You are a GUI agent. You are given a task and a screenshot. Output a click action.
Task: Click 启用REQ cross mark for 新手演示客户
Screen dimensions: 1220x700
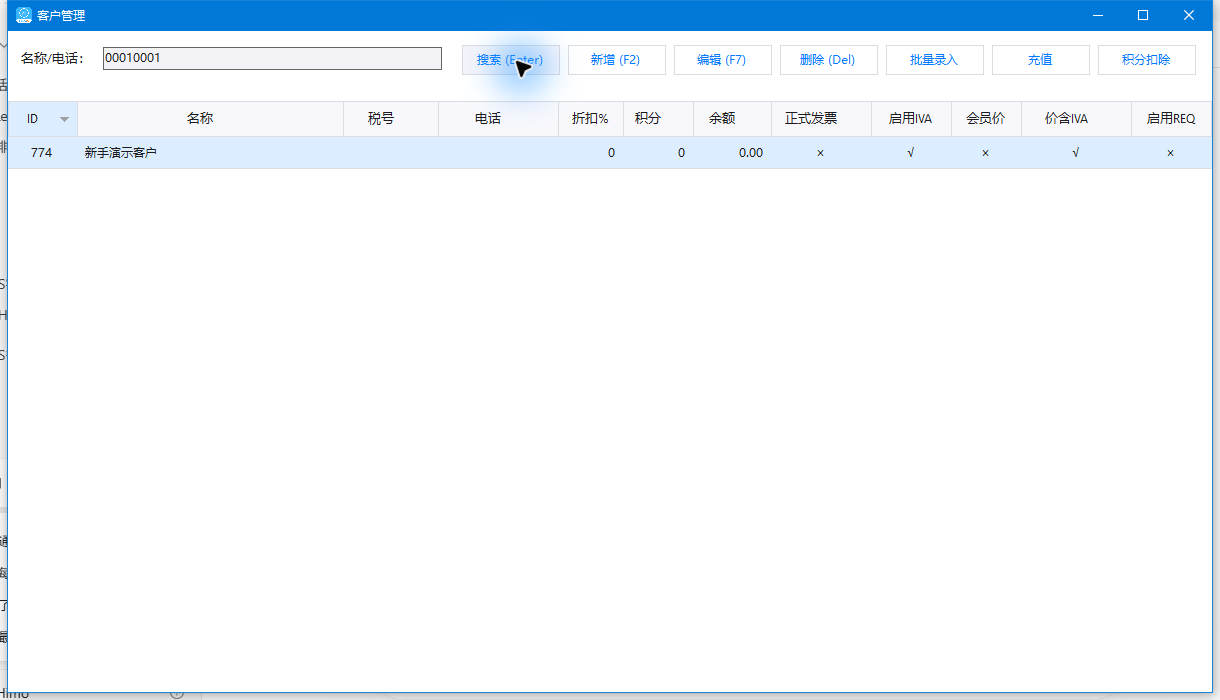click(1171, 153)
